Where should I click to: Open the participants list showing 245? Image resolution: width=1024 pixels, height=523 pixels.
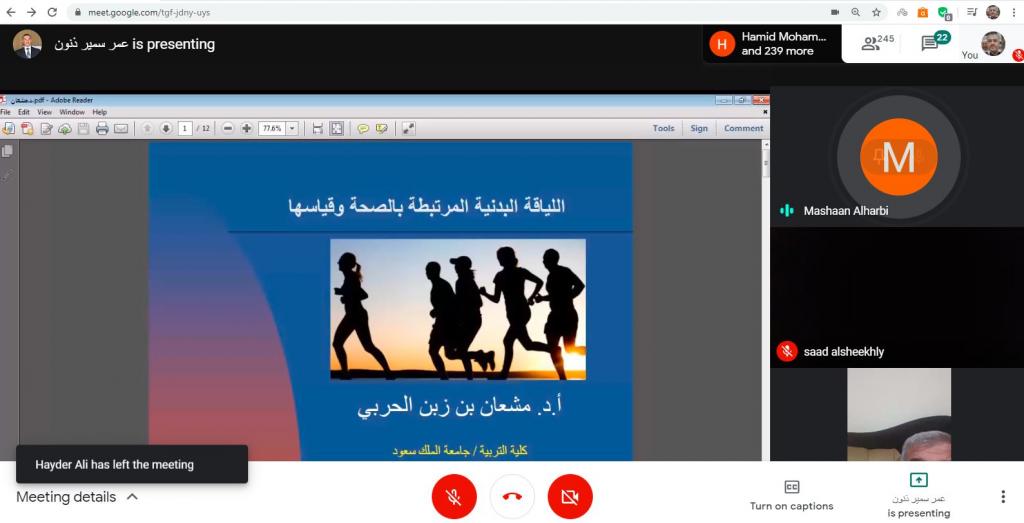(877, 43)
